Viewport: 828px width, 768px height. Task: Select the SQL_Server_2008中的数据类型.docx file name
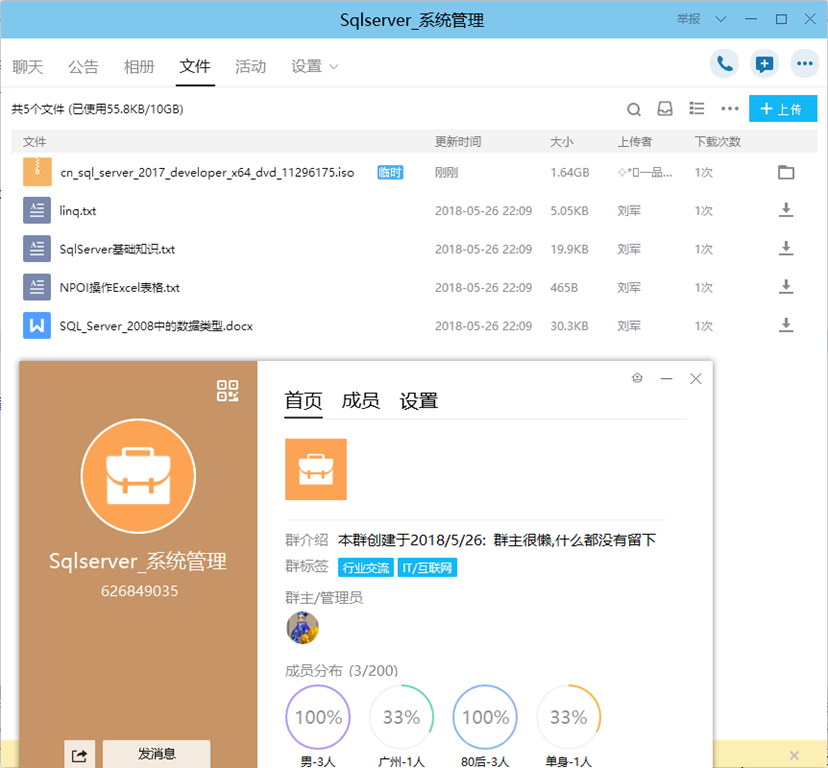click(x=156, y=326)
